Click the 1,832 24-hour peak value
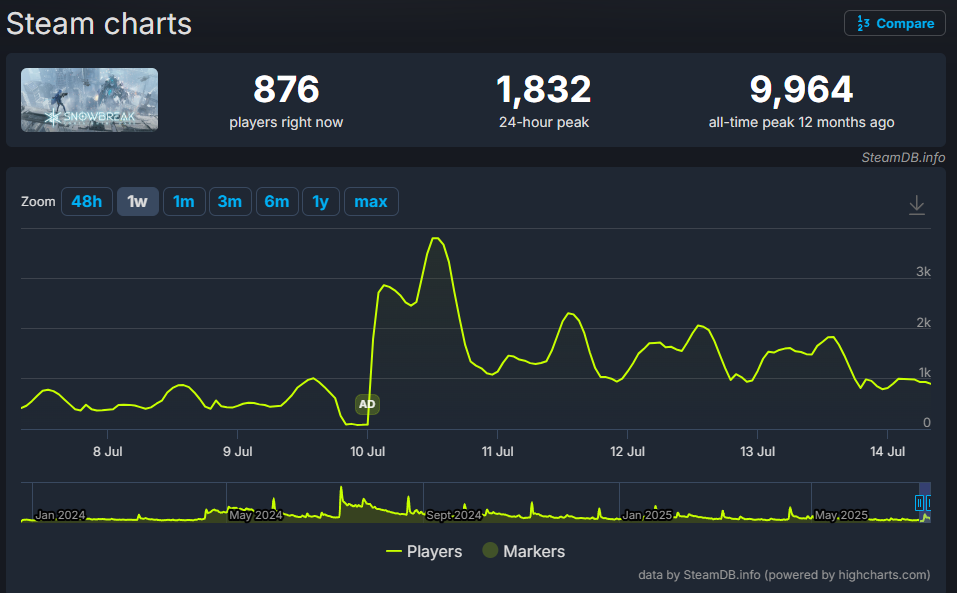 544,89
